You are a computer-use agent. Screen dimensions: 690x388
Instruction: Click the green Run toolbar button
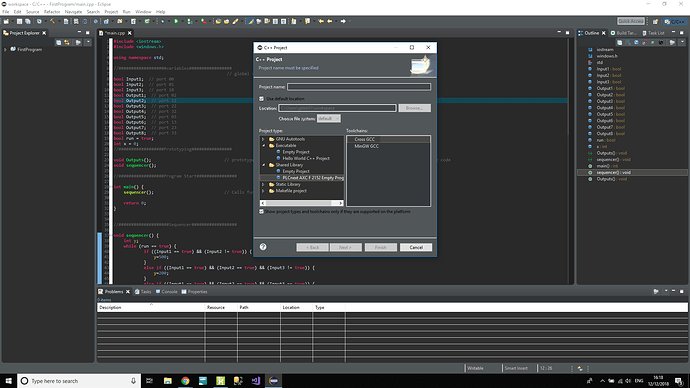click(176, 21)
